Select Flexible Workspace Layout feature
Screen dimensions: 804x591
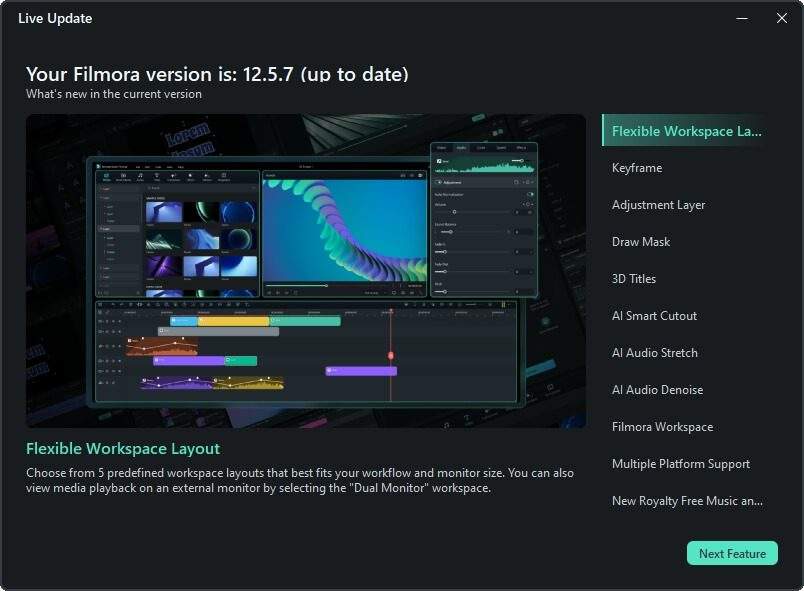click(686, 131)
